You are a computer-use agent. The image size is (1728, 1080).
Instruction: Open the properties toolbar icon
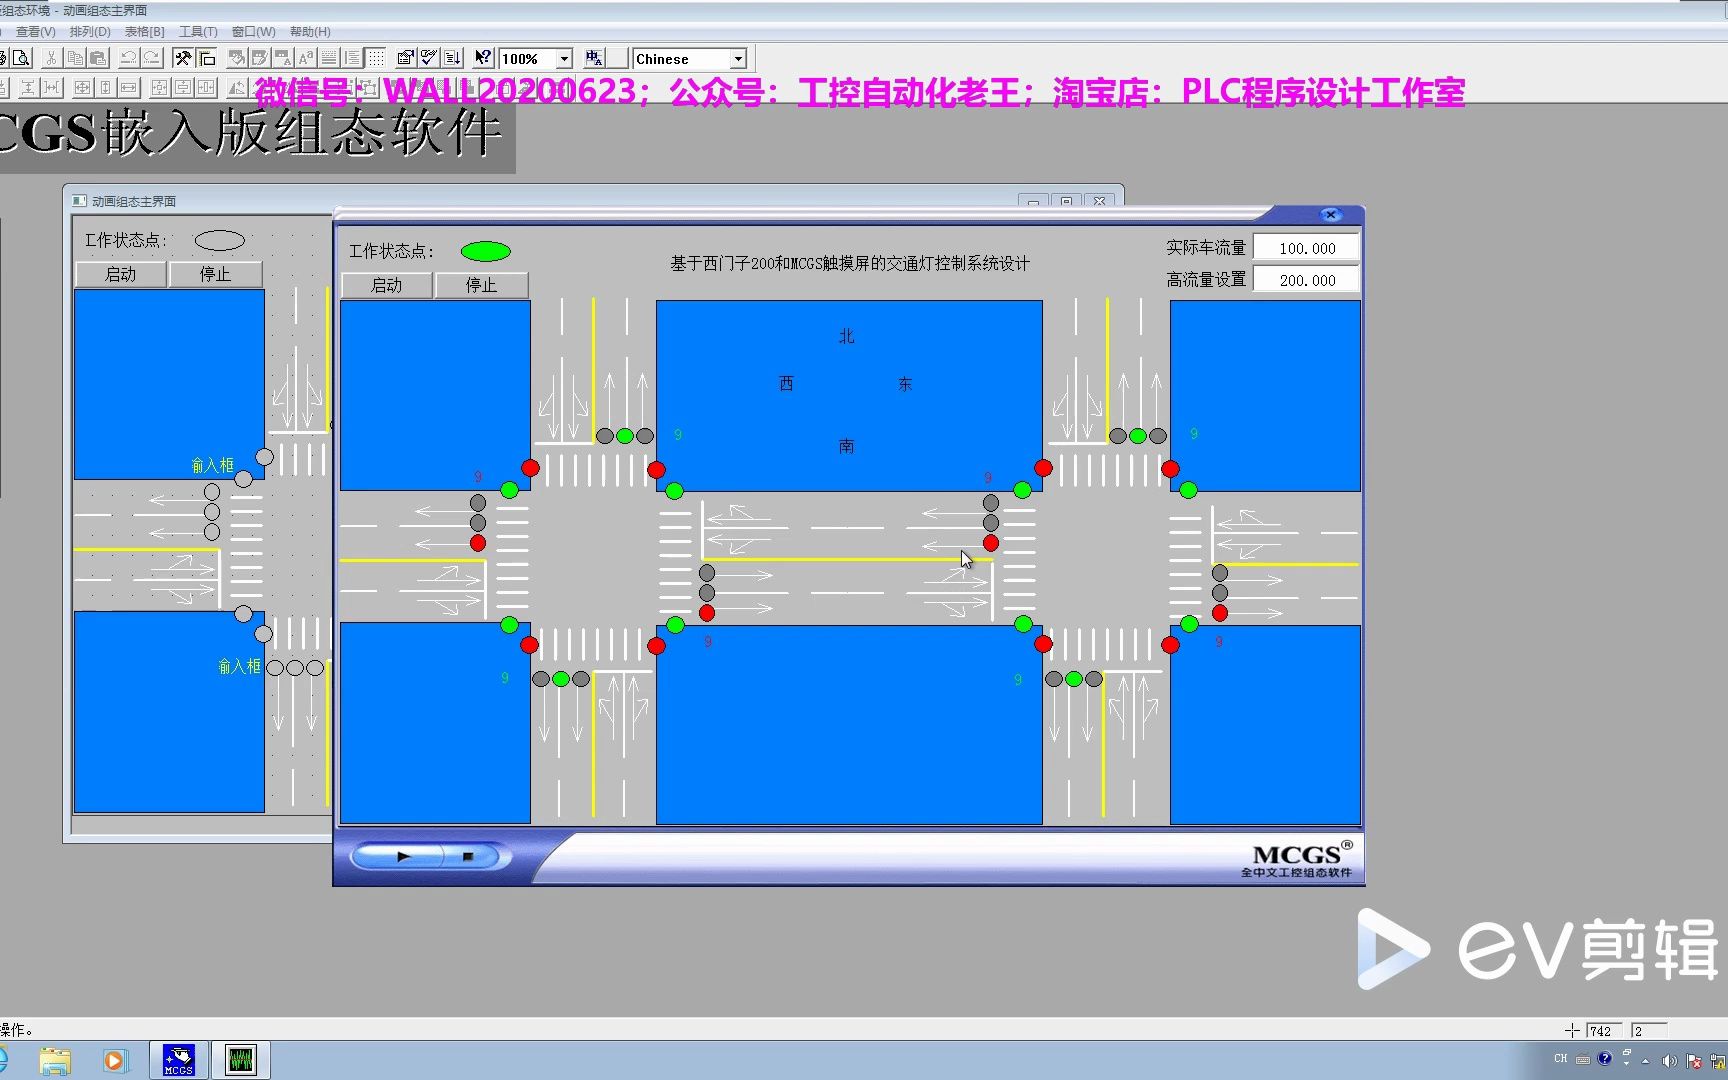pyautogui.click(x=406, y=58)
